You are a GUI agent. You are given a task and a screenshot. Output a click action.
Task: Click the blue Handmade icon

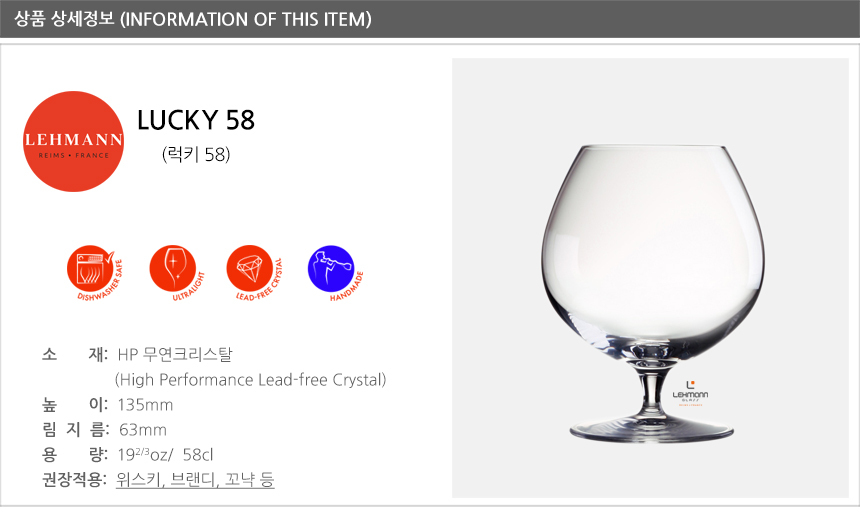coord(331,268)
